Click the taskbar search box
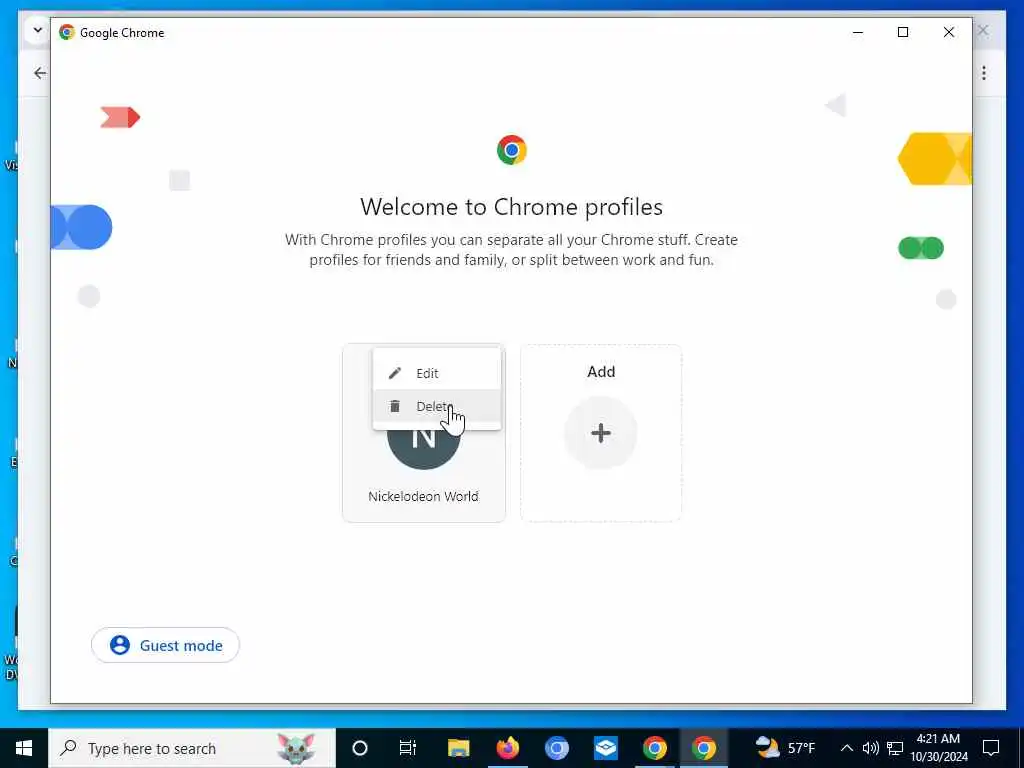The width and height of the screenshot is (1024, 768). 191,748
